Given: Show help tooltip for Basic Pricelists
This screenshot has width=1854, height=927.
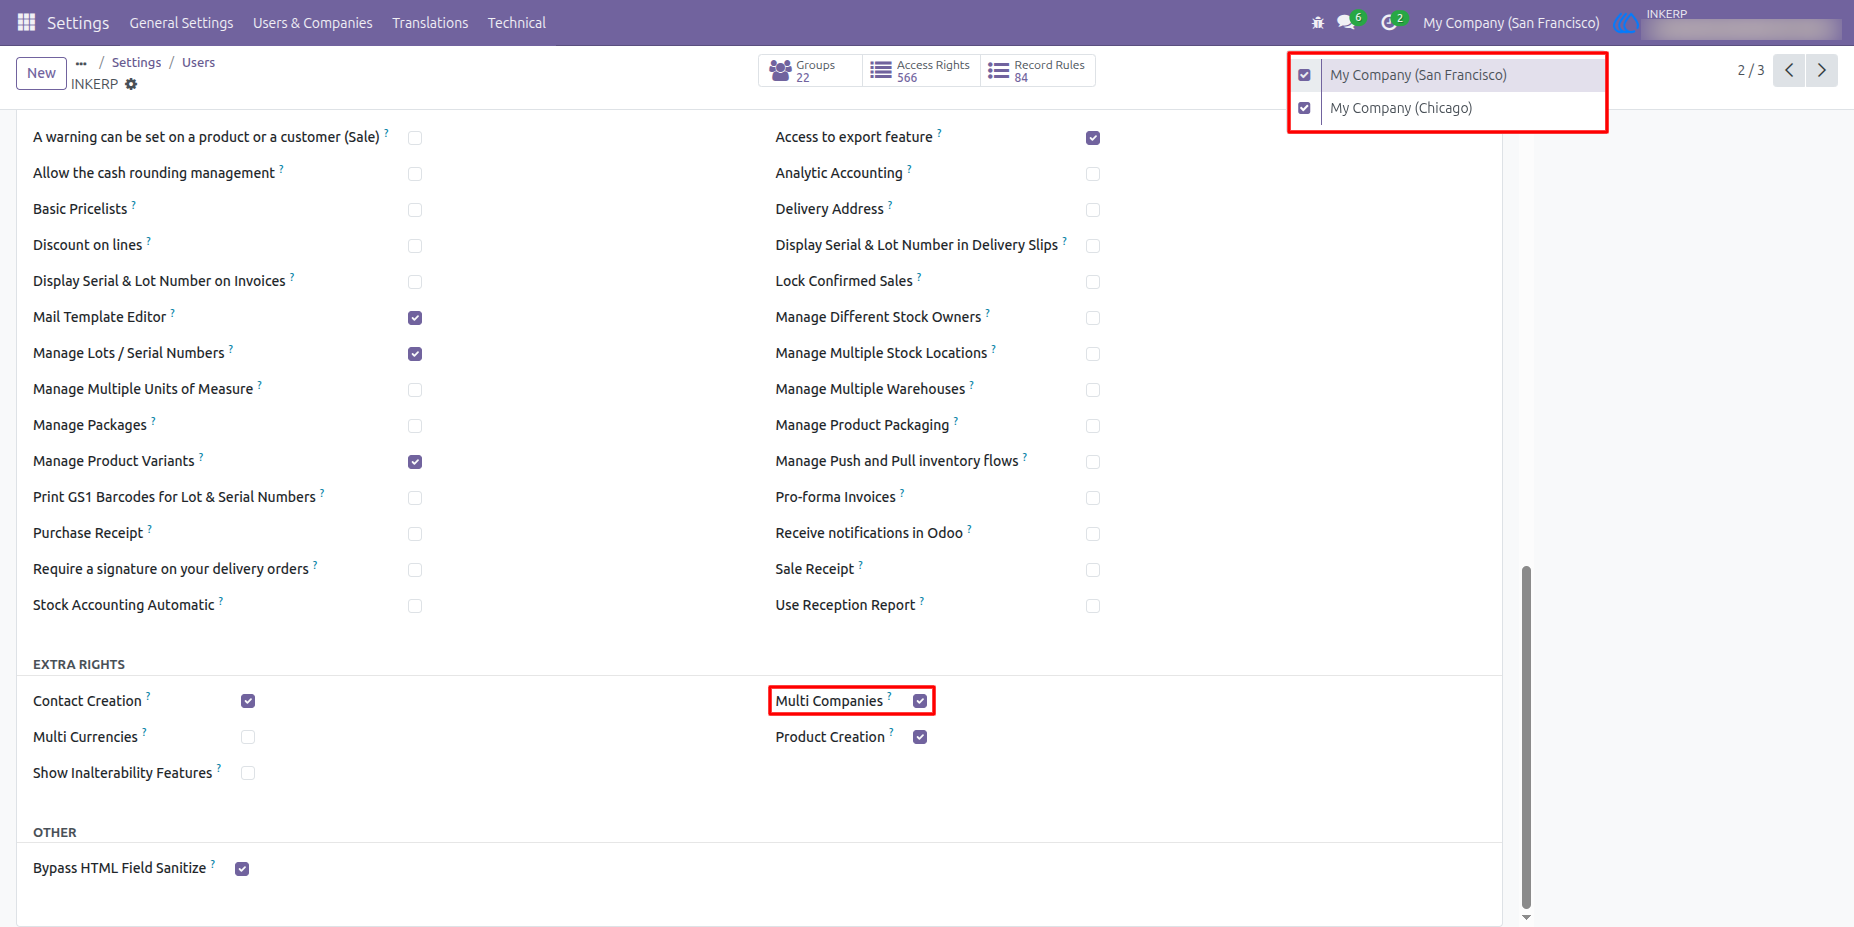Looking at the screenshot, I should [133, 204].
